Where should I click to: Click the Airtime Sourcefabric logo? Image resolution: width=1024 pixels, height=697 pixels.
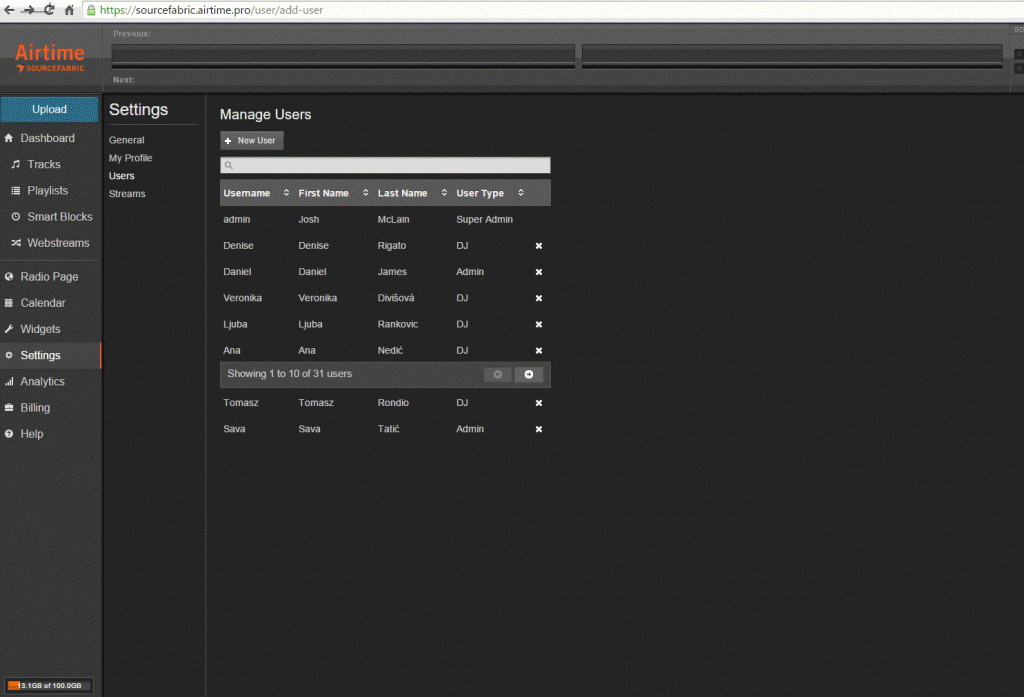(50, 57)
